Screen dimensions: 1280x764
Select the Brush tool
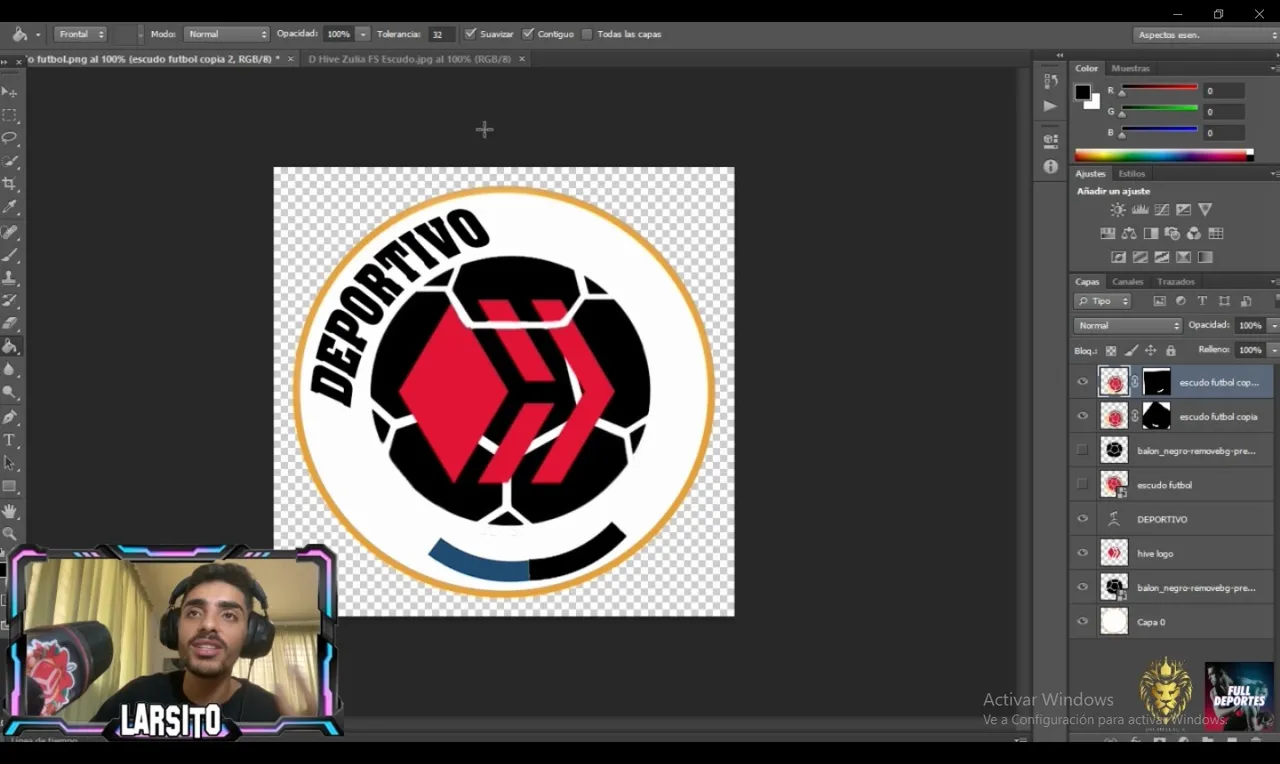coord(10,255)
